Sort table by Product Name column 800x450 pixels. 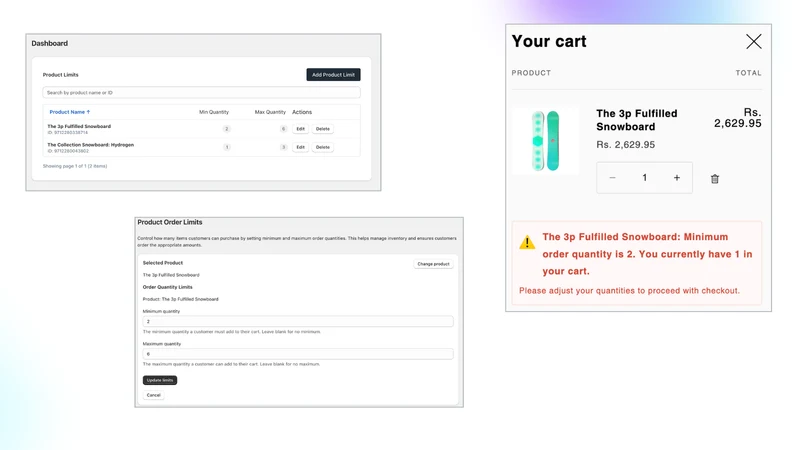(70, 112)
